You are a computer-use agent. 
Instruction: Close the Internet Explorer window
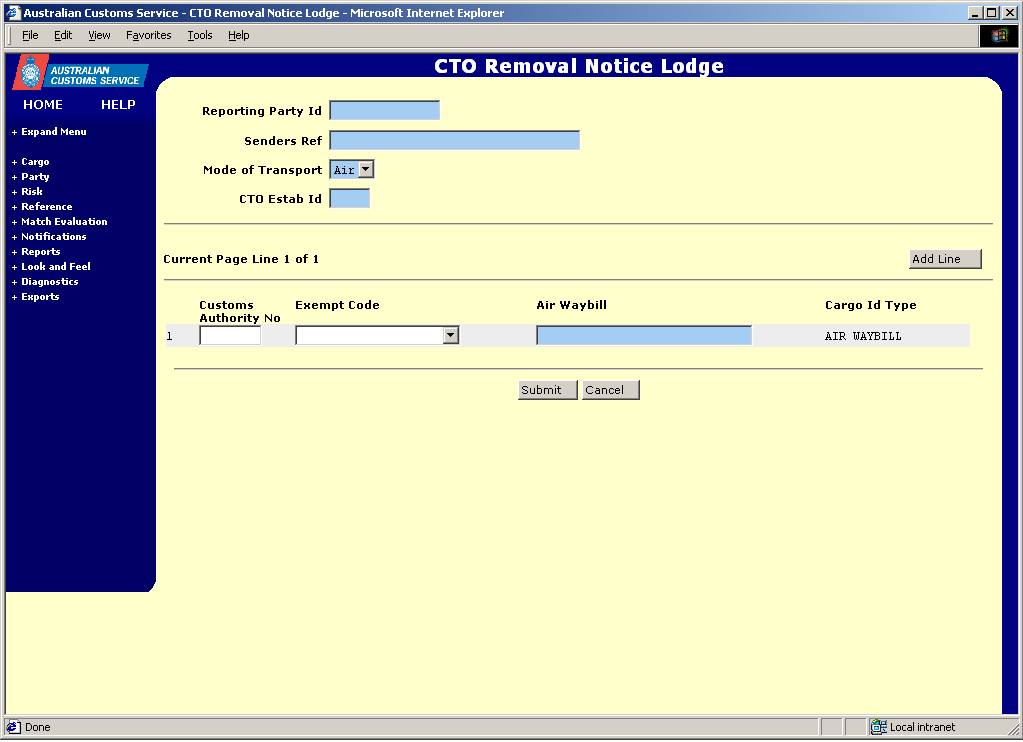tap(1009, 12)
